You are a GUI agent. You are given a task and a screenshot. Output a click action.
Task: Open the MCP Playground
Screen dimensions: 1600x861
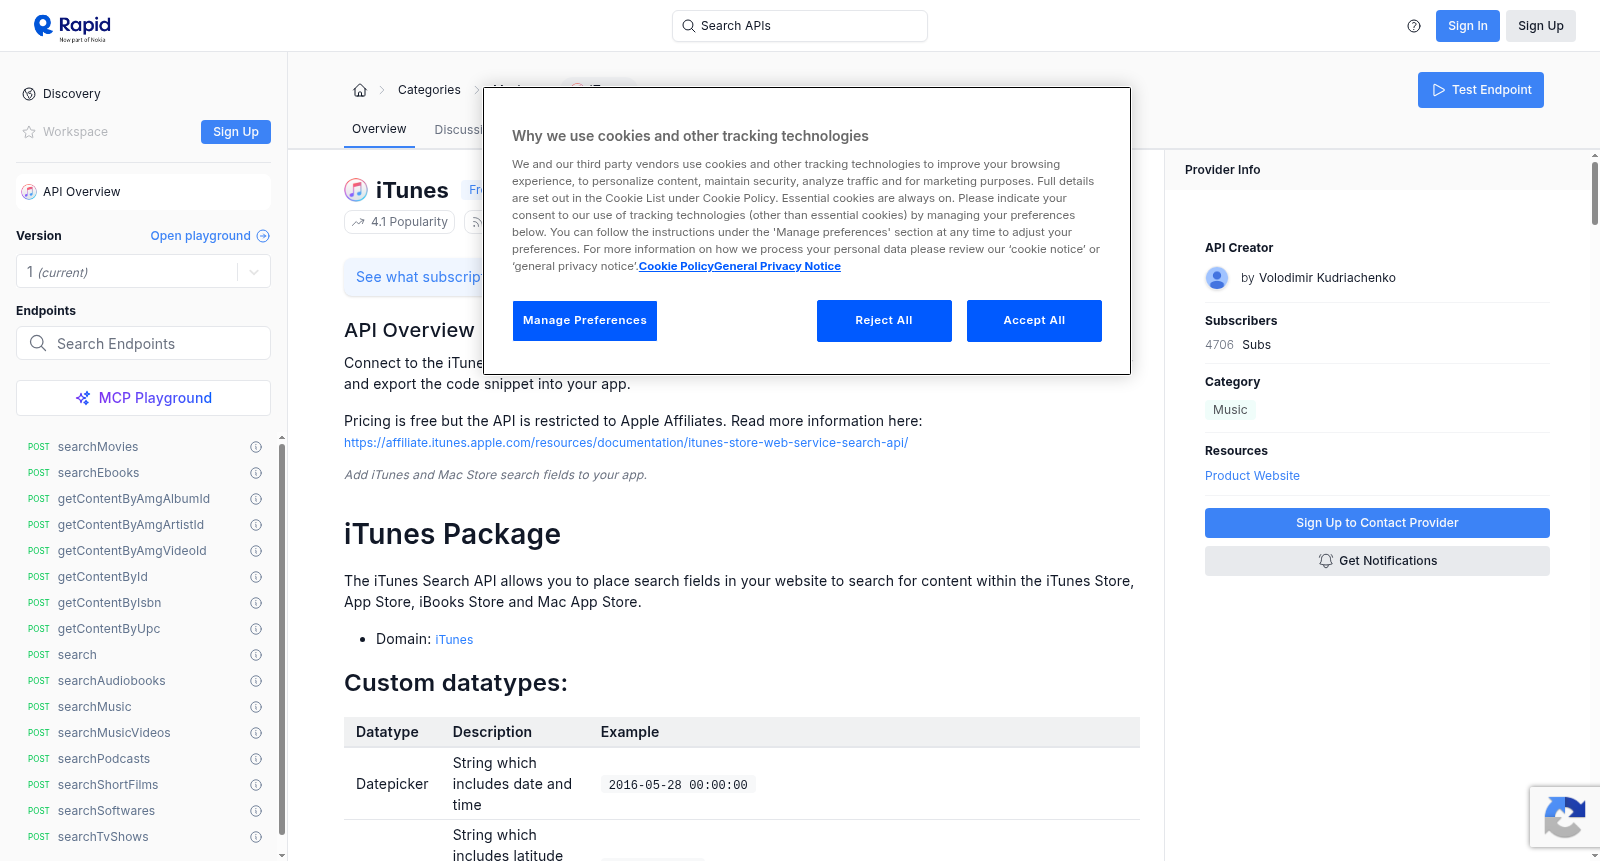[x=143, y=398]
